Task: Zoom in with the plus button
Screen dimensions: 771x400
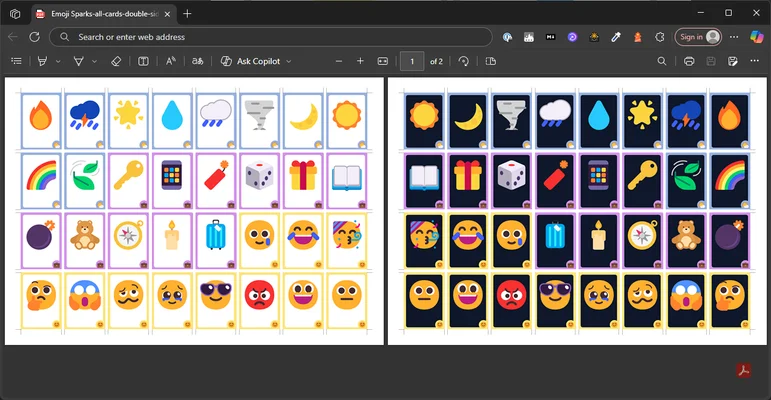Action: click(360, 61)
